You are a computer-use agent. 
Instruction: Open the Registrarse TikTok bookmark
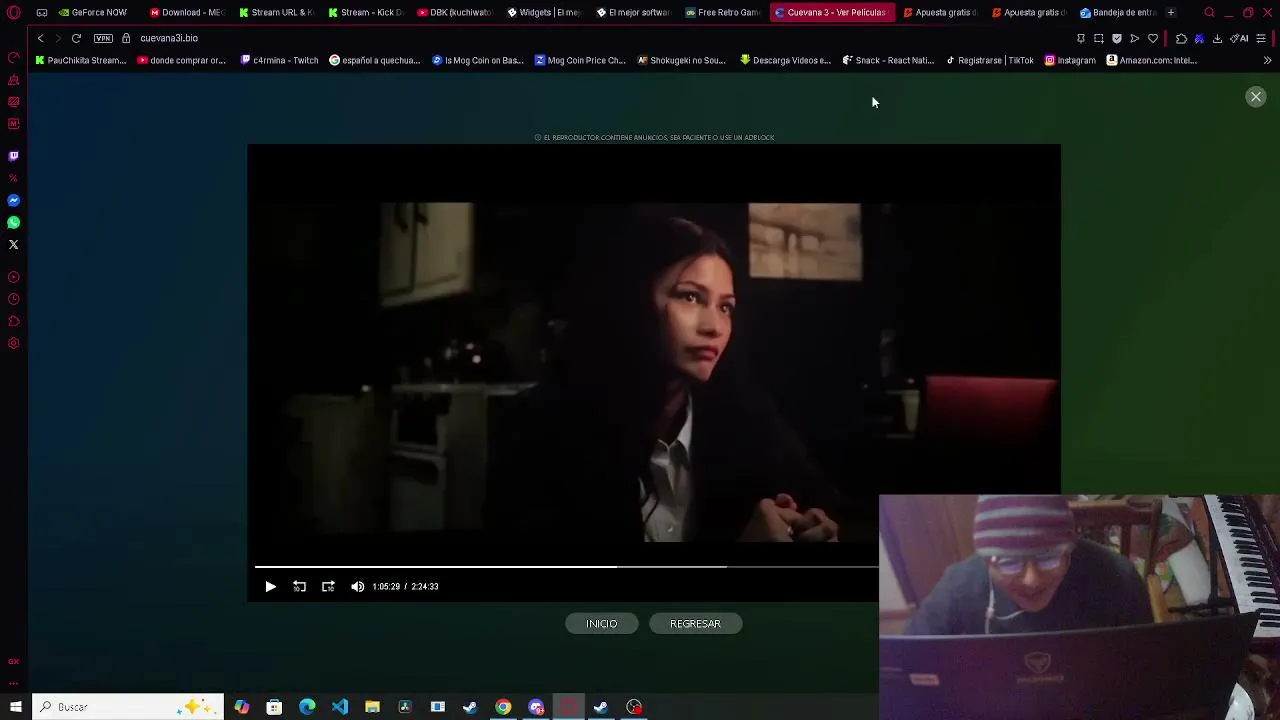990,60
